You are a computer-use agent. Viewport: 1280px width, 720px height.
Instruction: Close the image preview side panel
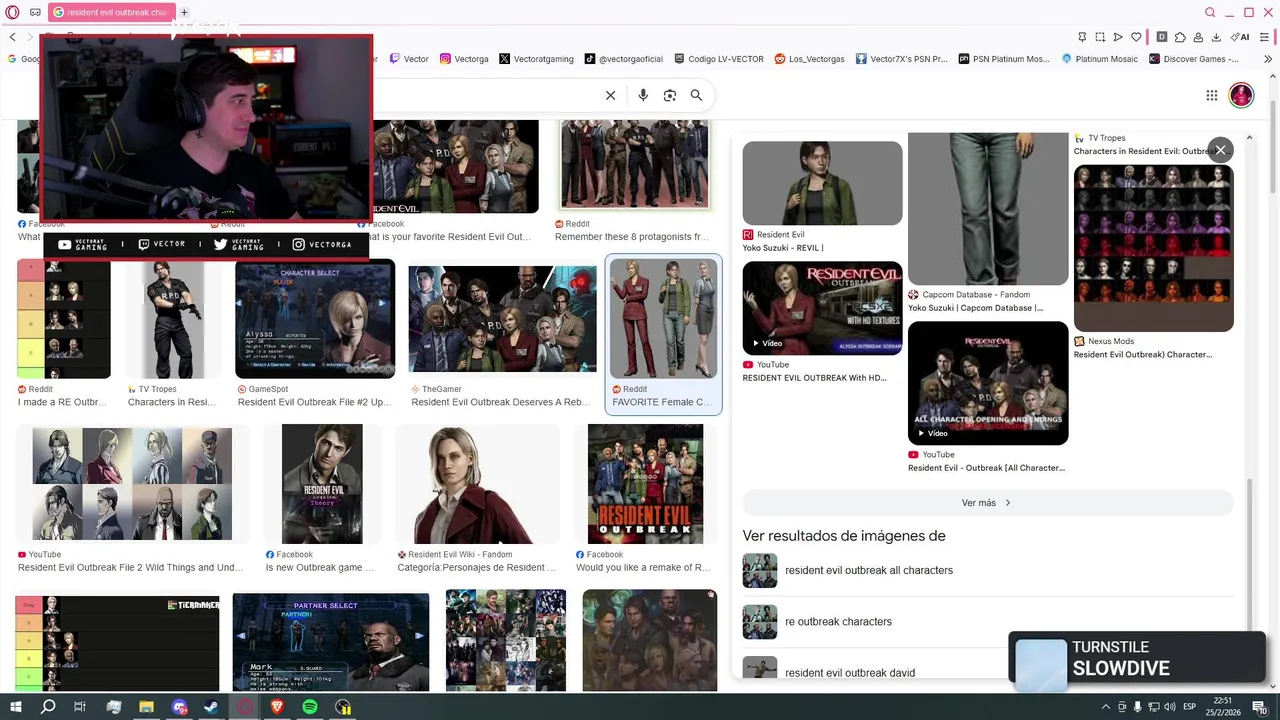pos(1220,150)
